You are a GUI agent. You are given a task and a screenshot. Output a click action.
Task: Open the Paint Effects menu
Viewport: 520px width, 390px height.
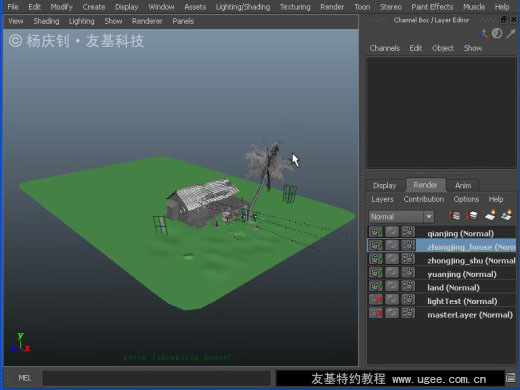(432, 7)
